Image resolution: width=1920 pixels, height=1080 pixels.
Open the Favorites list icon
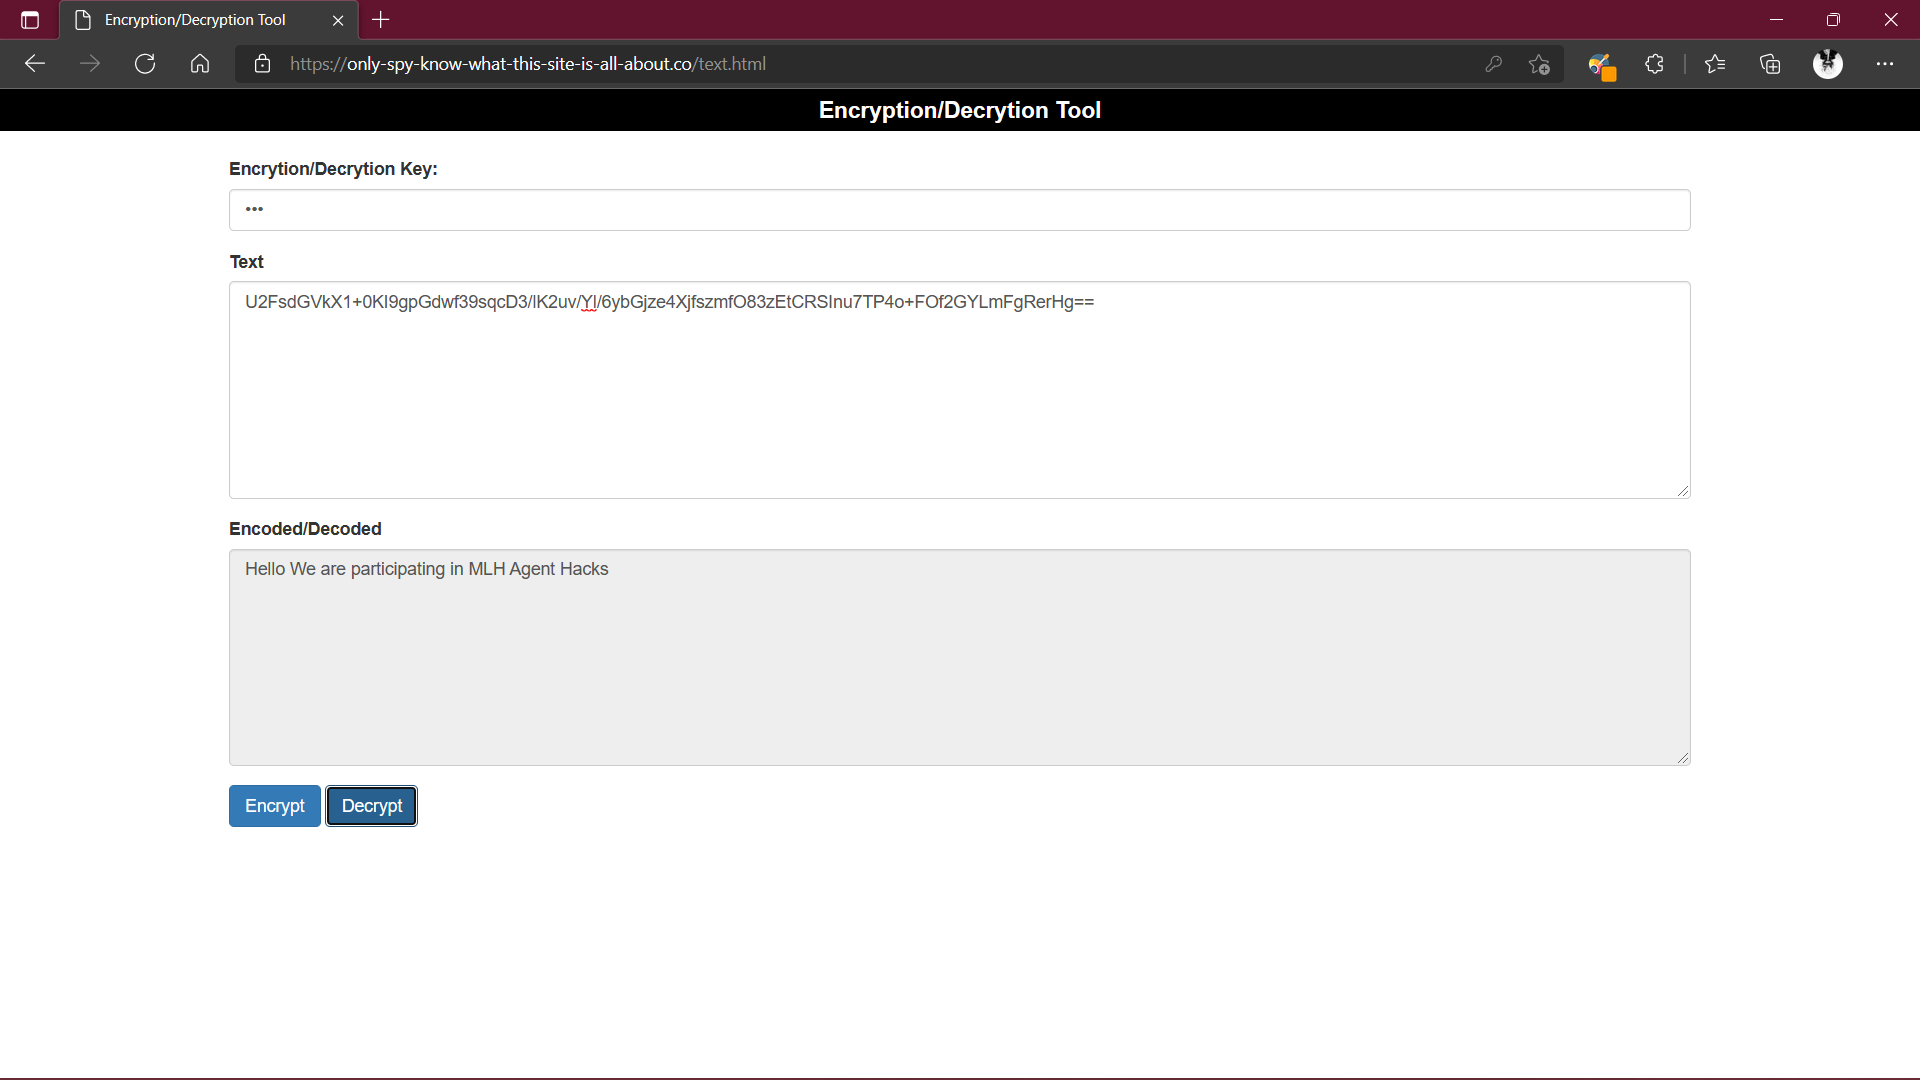(x=1715, y=64)
